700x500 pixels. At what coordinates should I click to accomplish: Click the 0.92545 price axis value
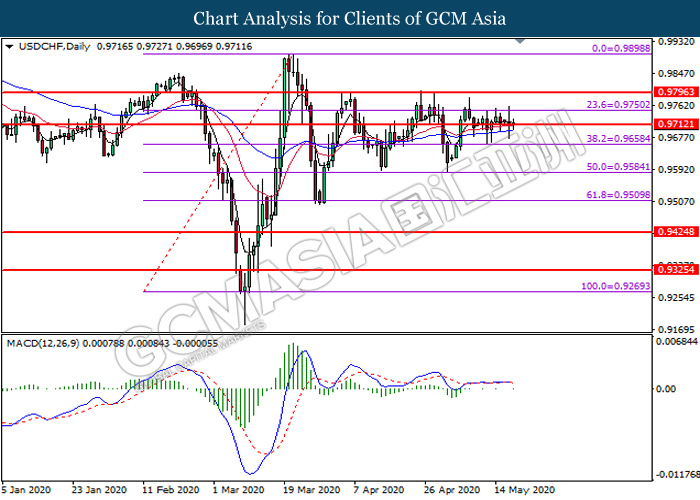coord(676,298)
